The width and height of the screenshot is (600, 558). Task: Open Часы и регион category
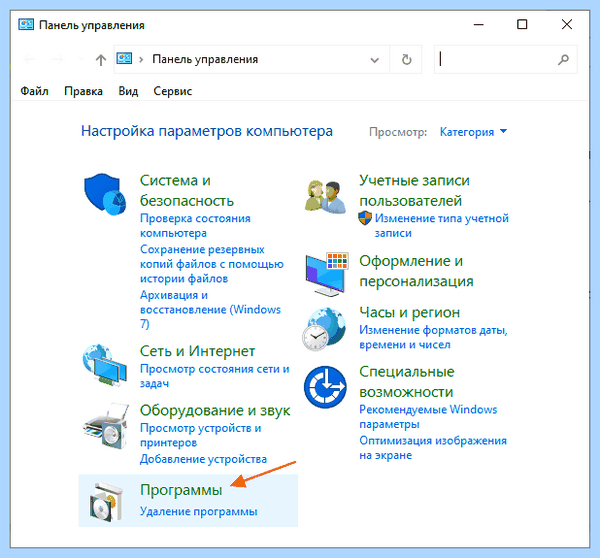coord(409,313)
